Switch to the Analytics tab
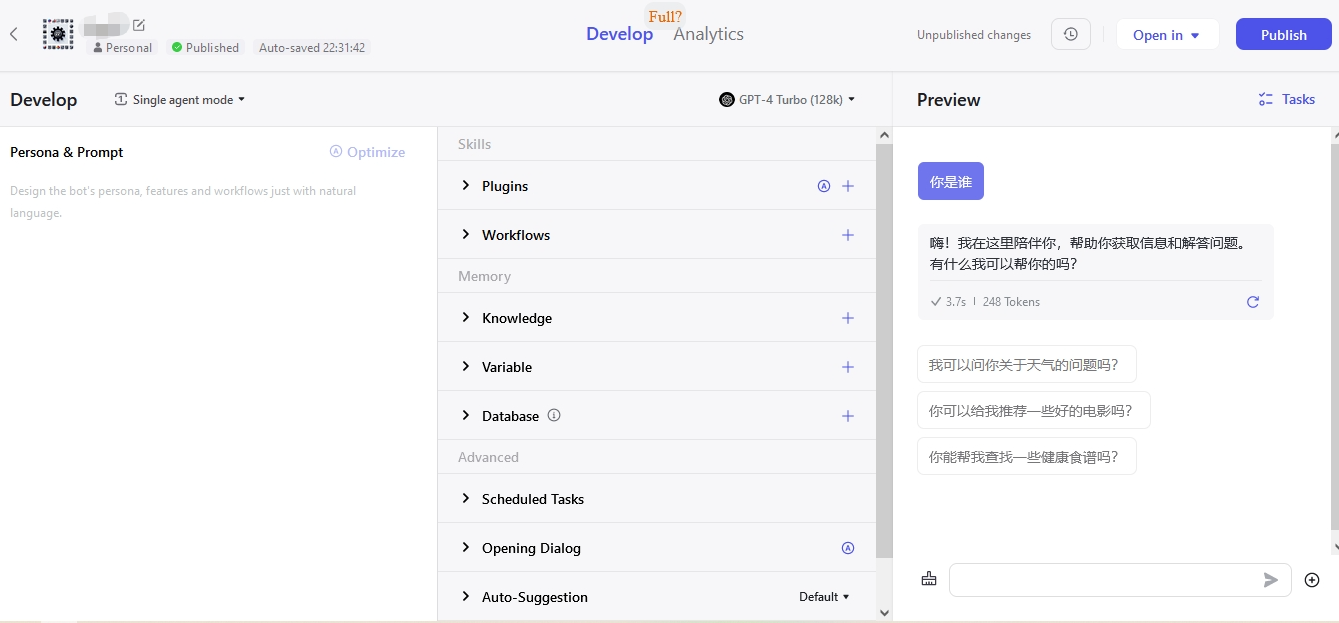The height and width of the screenshot is (623, 1339). (708, 34)
